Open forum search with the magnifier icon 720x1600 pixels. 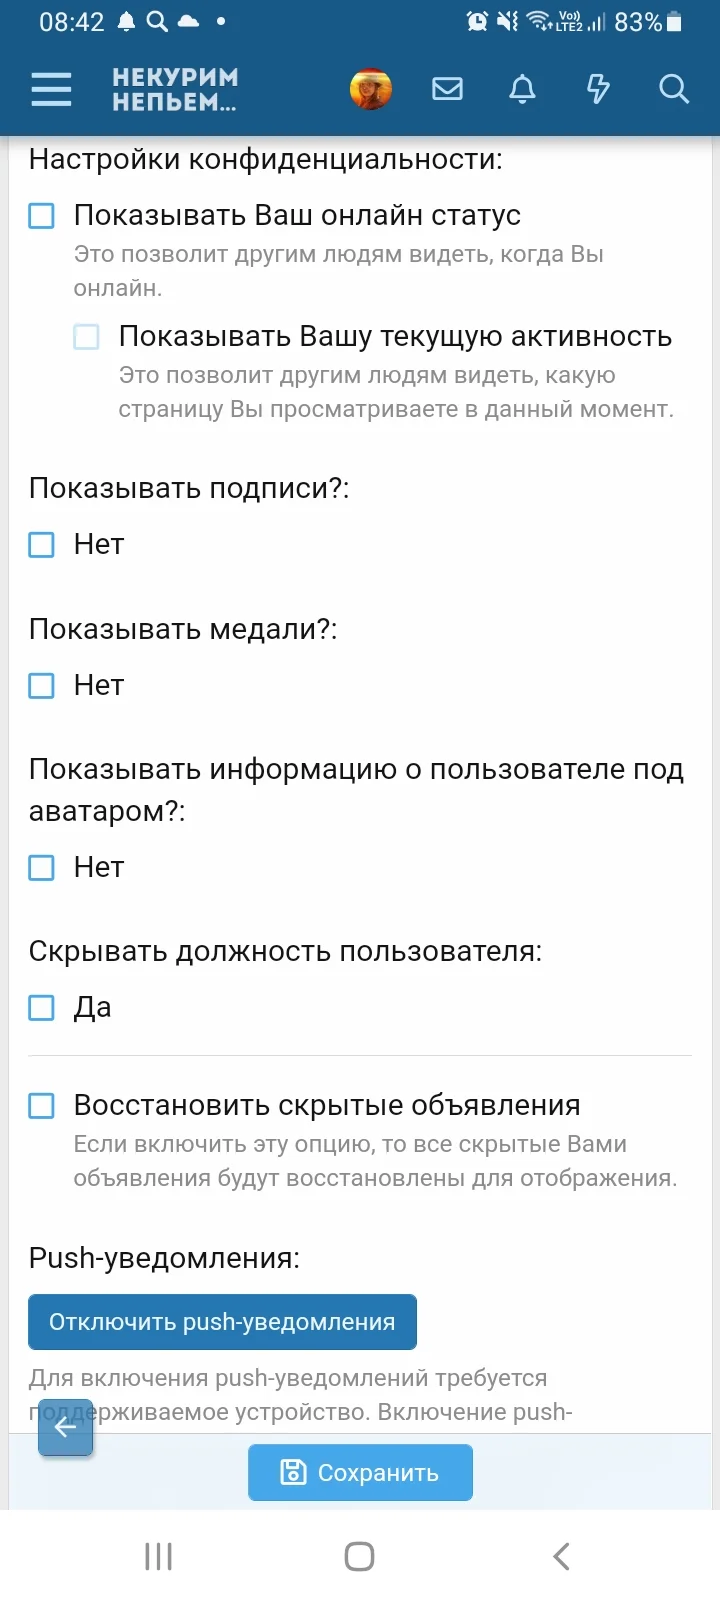(674, 89)
